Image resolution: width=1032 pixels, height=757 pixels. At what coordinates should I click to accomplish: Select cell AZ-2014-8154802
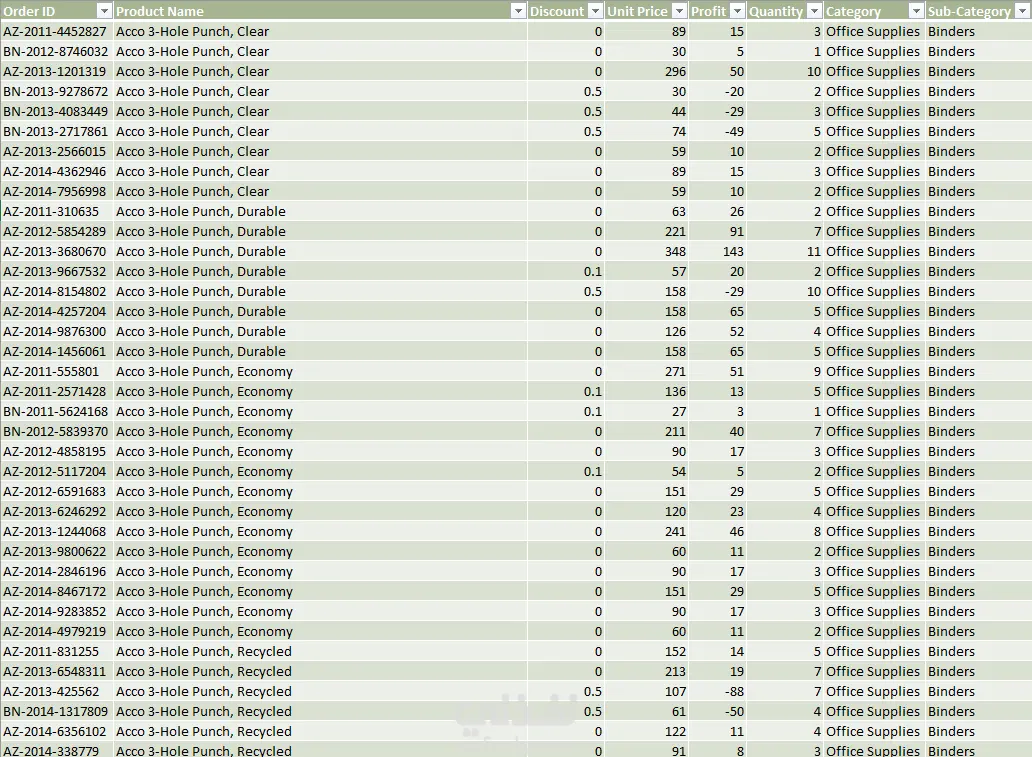click(x=55, y=292)
